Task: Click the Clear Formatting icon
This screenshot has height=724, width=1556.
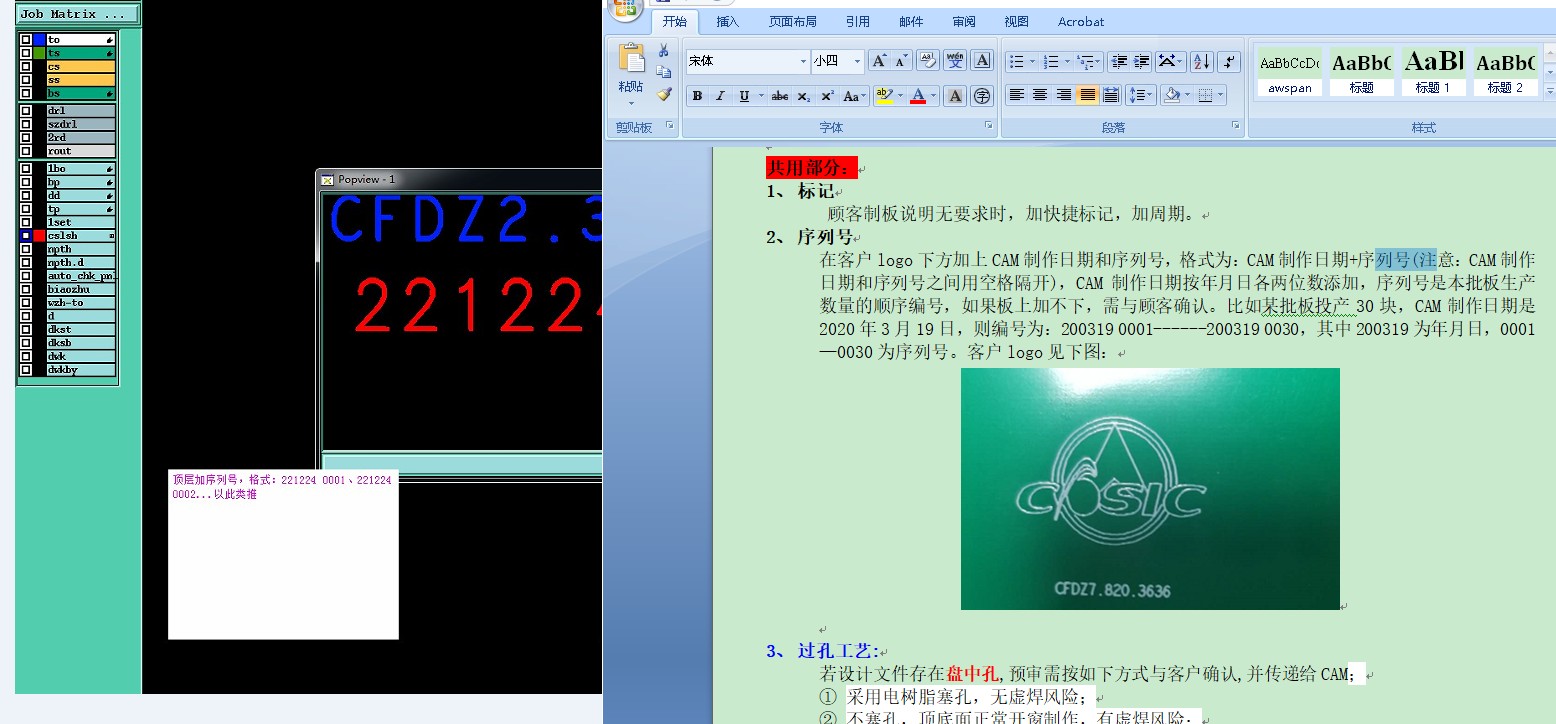Action: (x=927, y=61)
